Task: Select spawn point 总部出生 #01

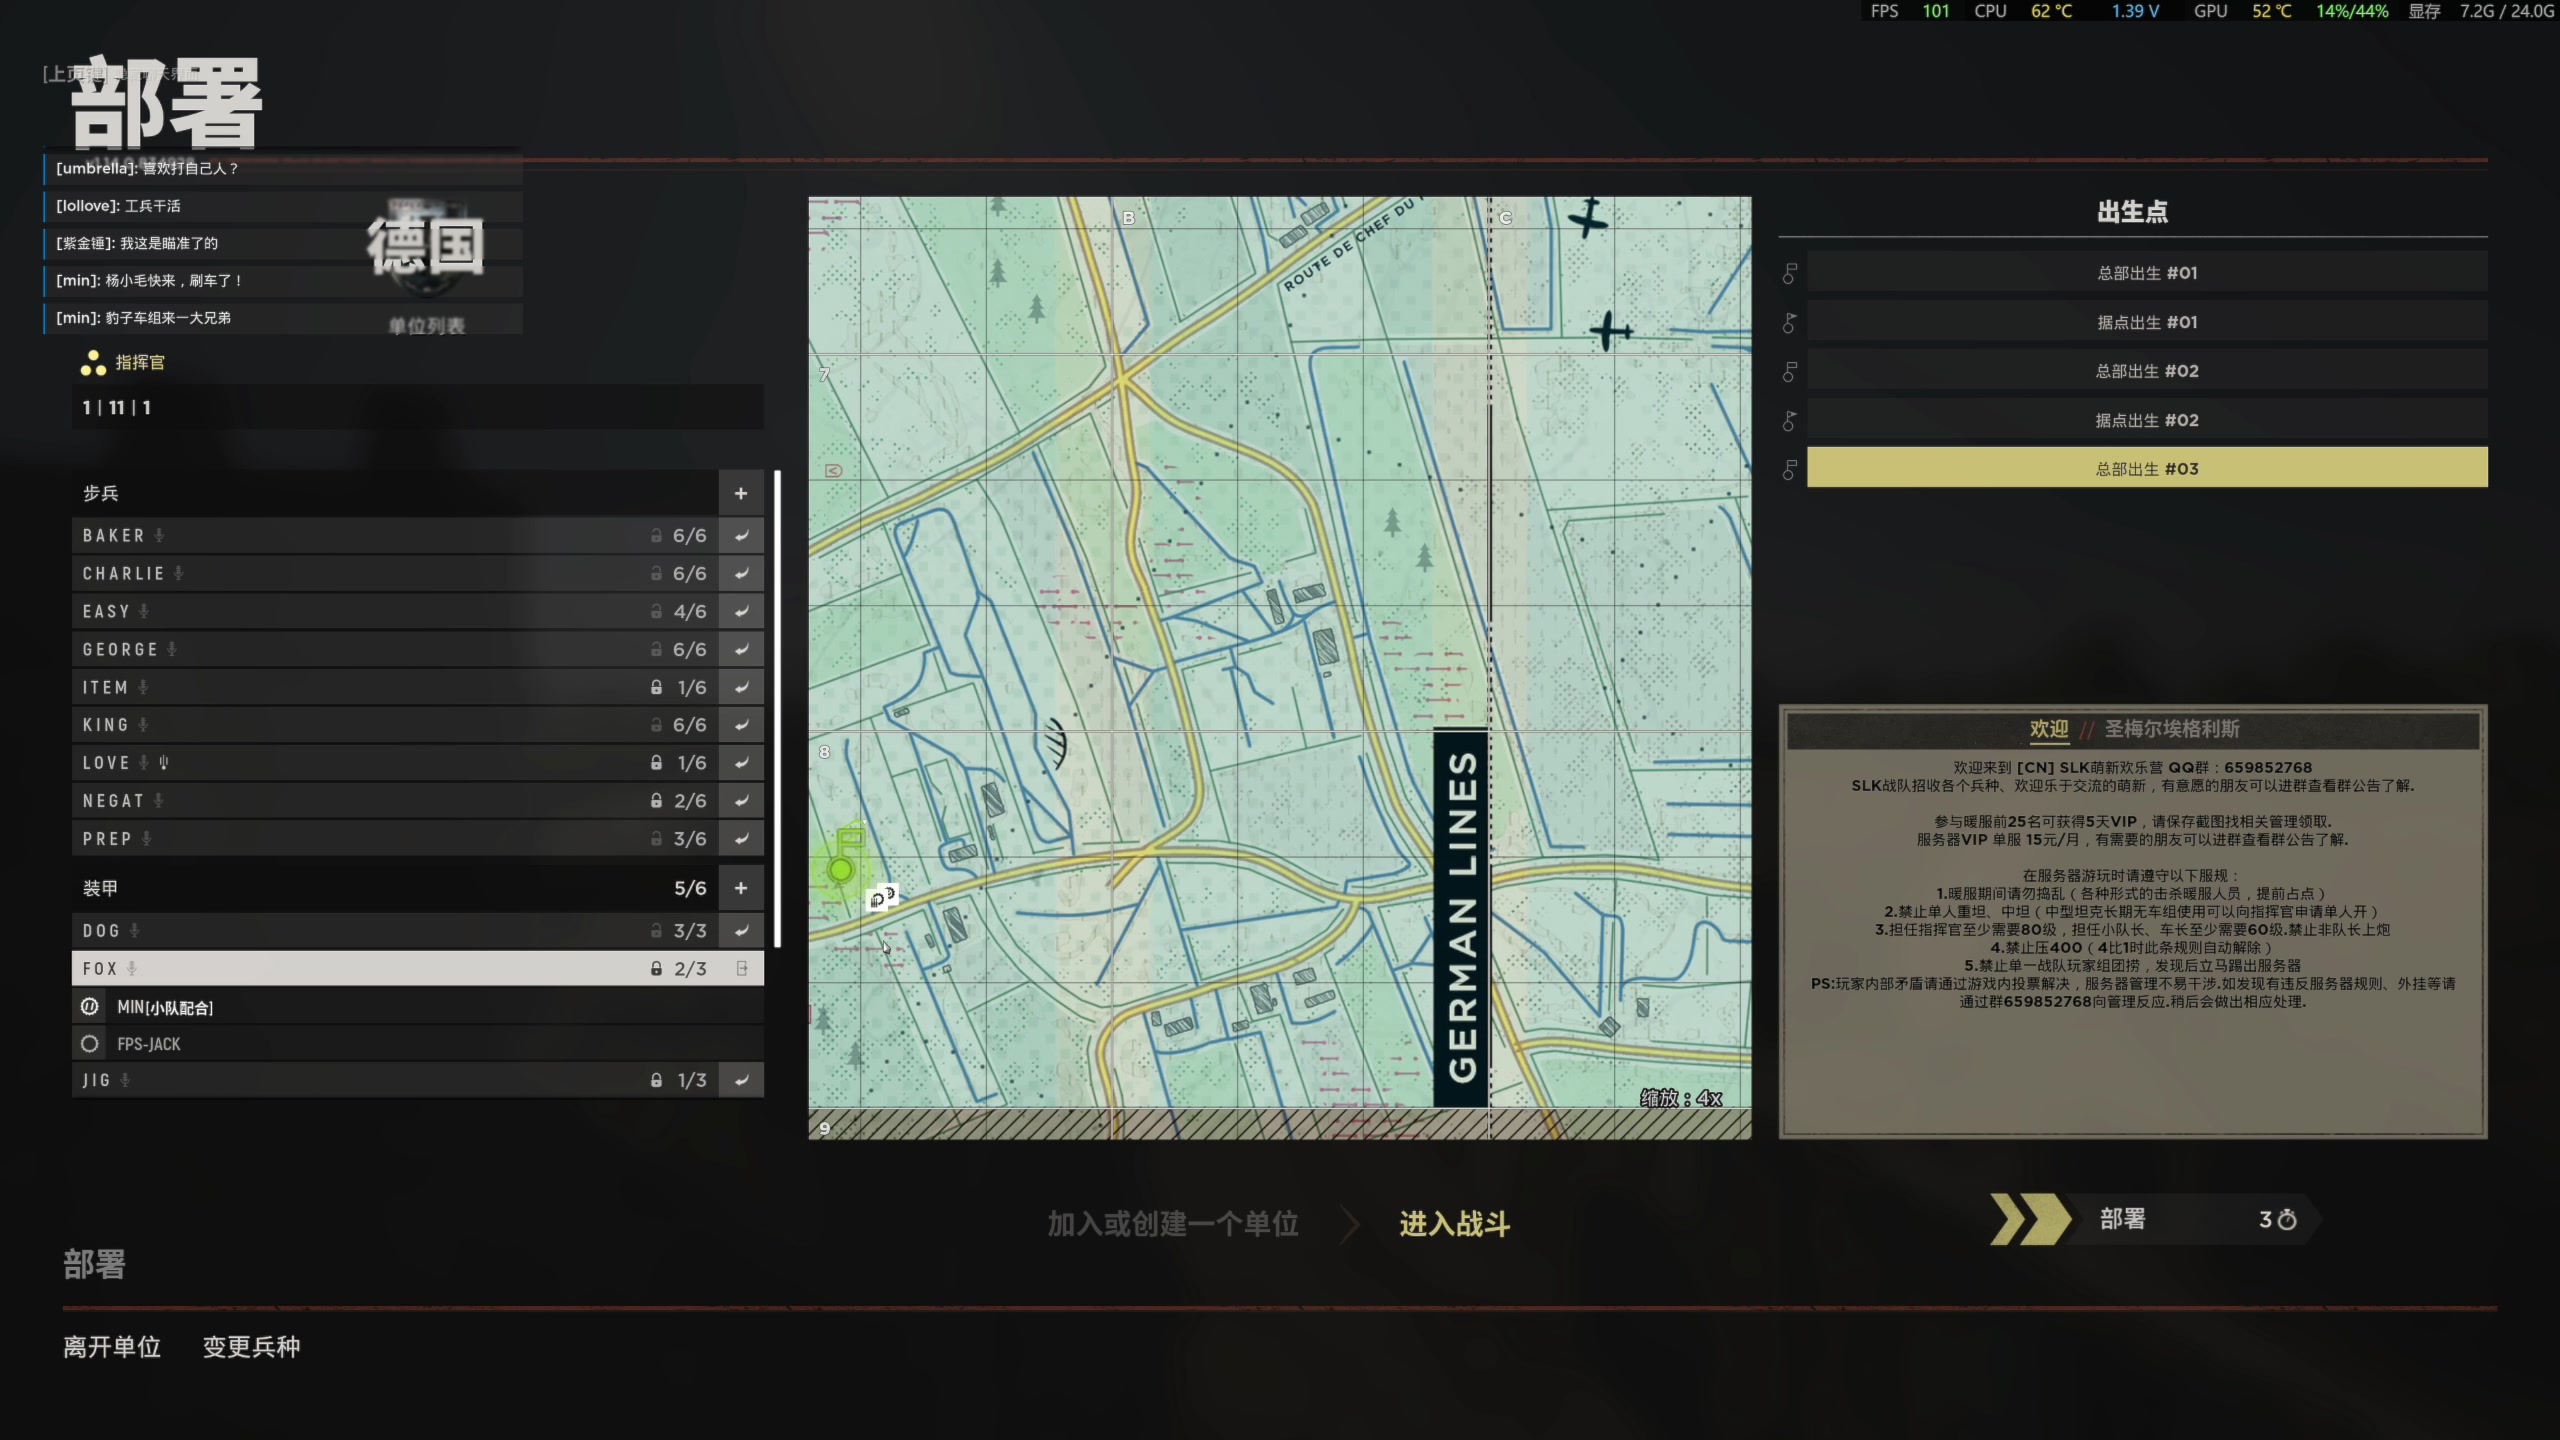Action: [x=2146, y=273]
